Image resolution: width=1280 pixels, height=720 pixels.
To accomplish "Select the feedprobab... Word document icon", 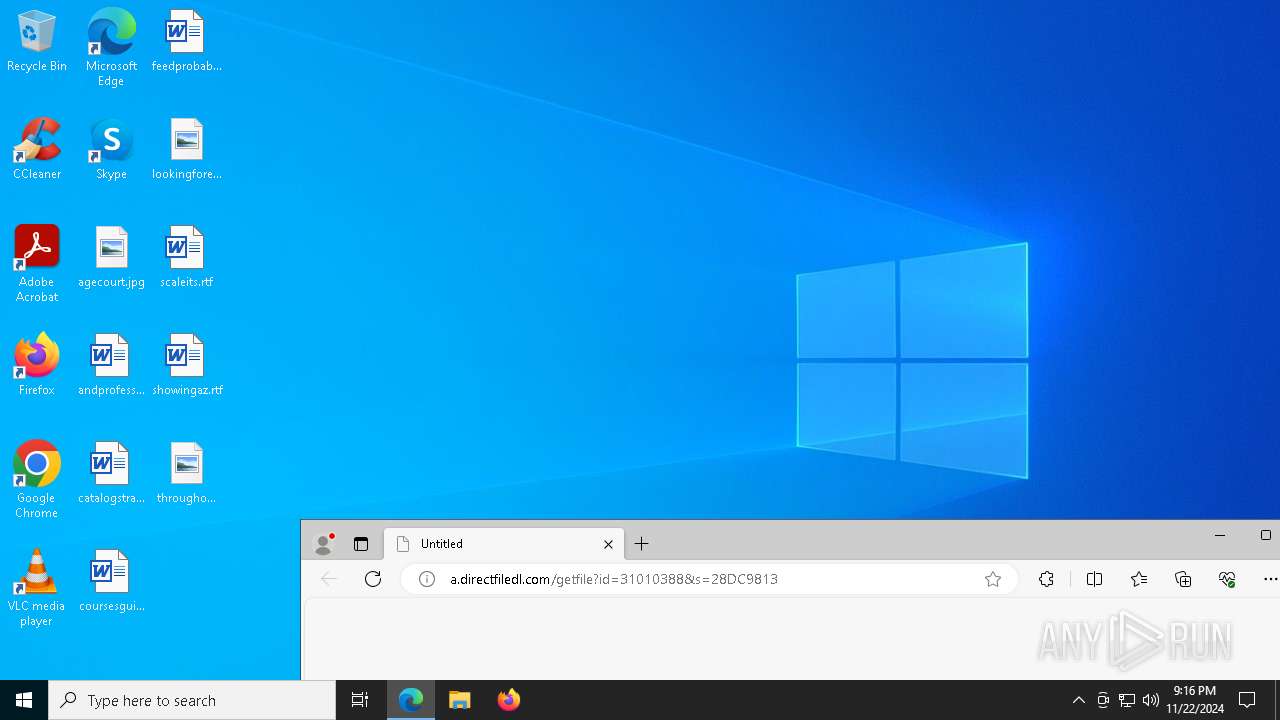I will pyautogui.click(x=186, y=42).
